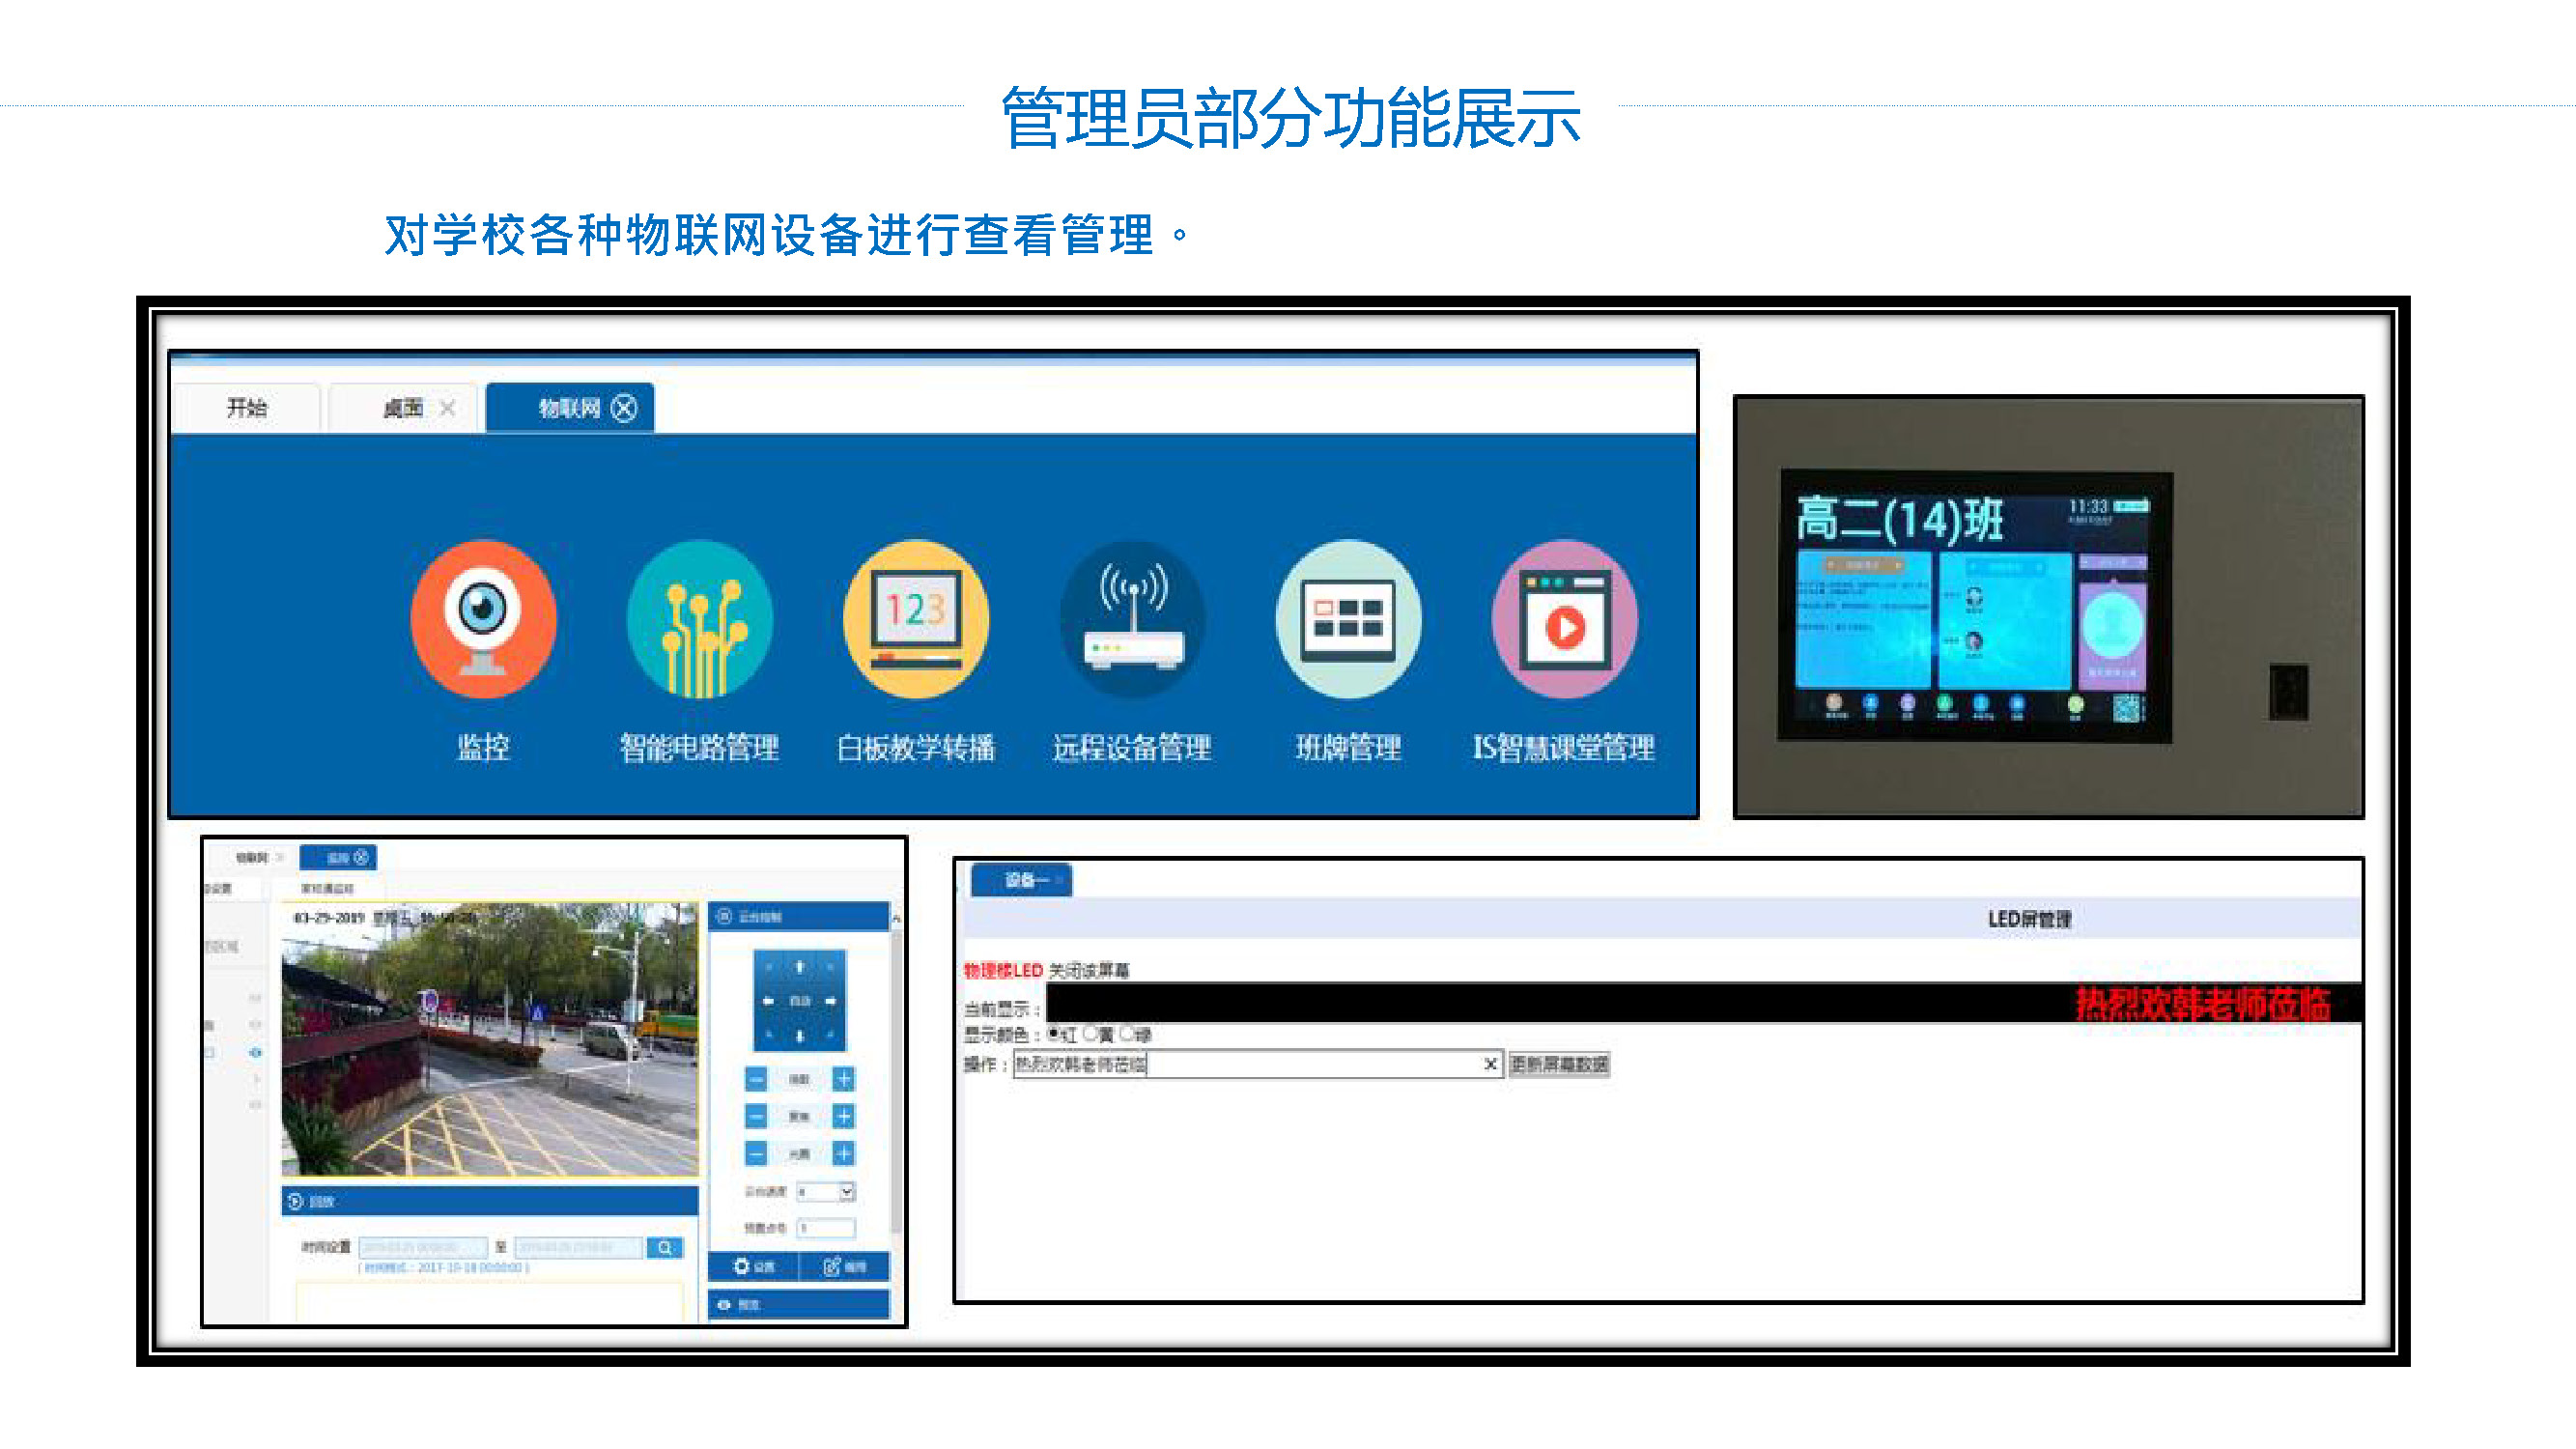
Task: Move camera diagonally with lower-left PTZ arrow
Action: tap(768, 1035)
